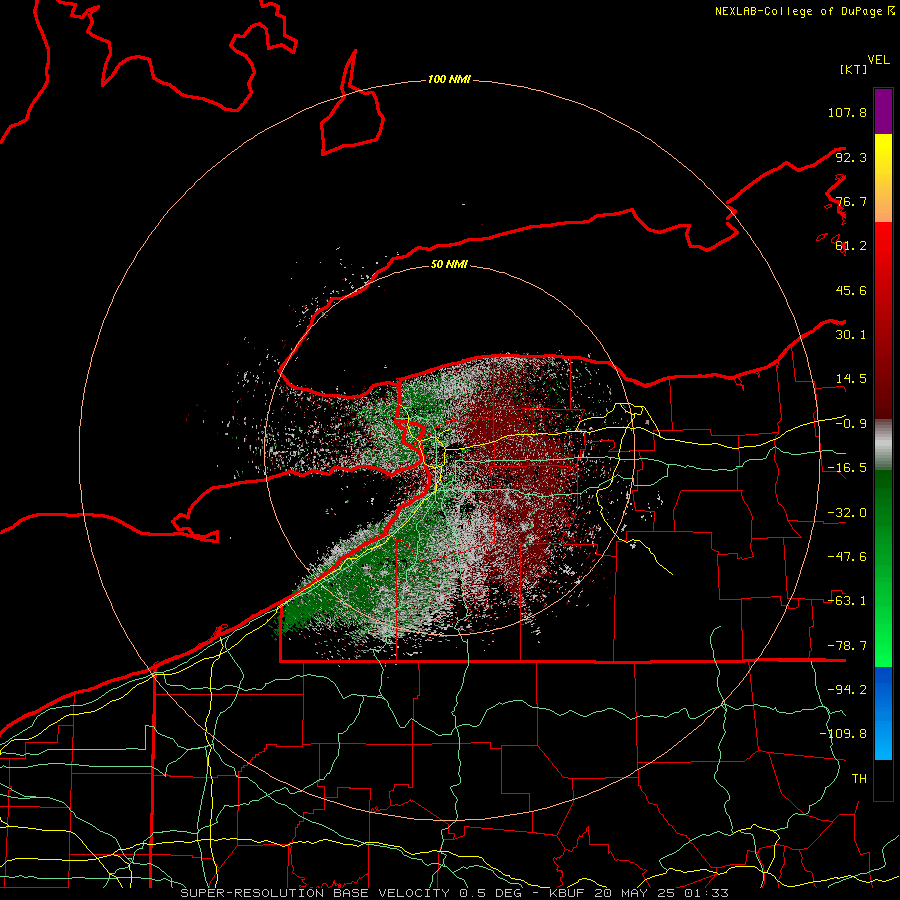Click the -63.1 legend value

click(x=847, y=601)
